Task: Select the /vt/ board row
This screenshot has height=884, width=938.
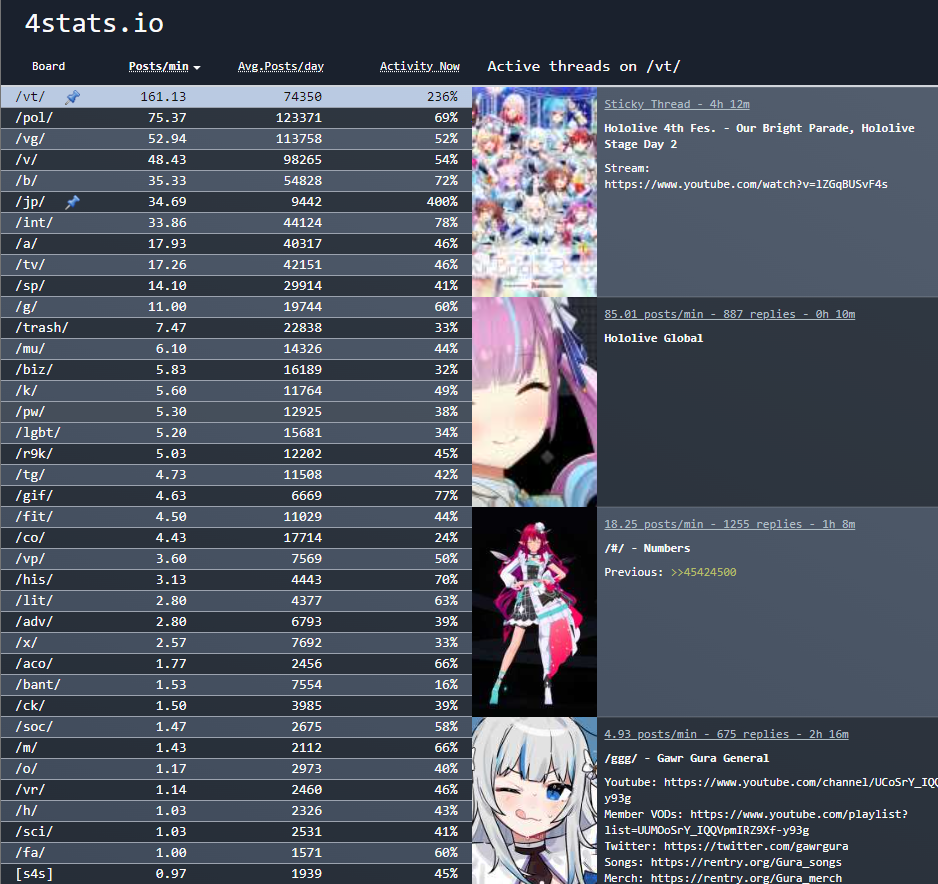Action: [236, 97]
